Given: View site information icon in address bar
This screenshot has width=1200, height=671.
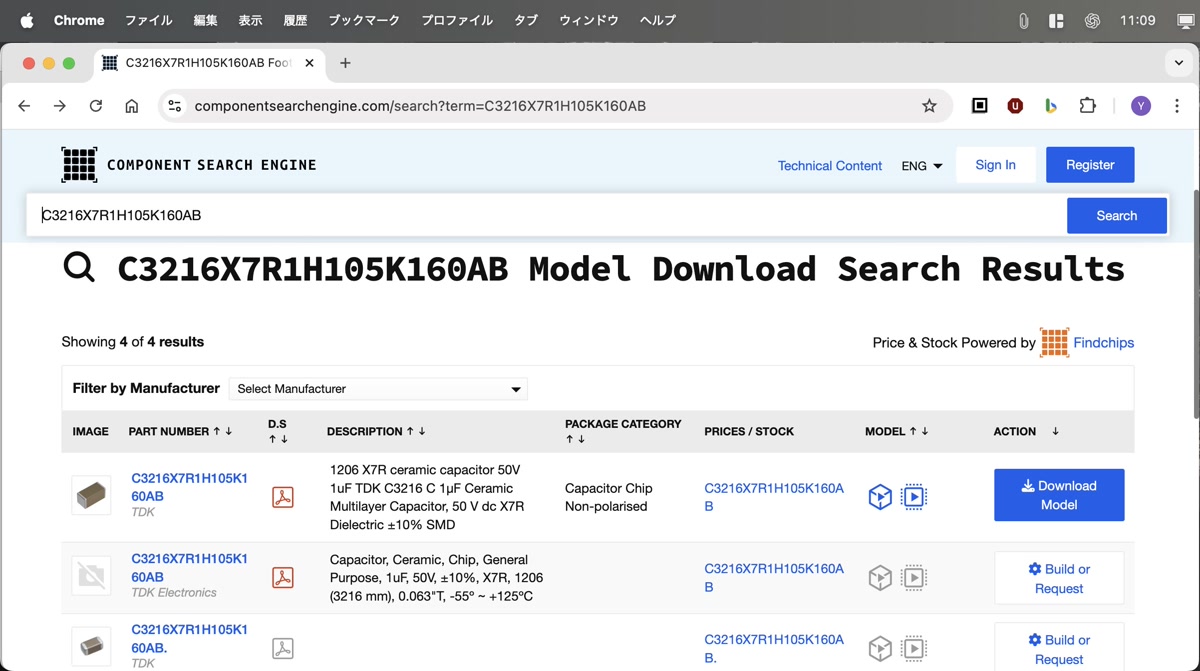Looking at the screenshot, I should (174, 106).
